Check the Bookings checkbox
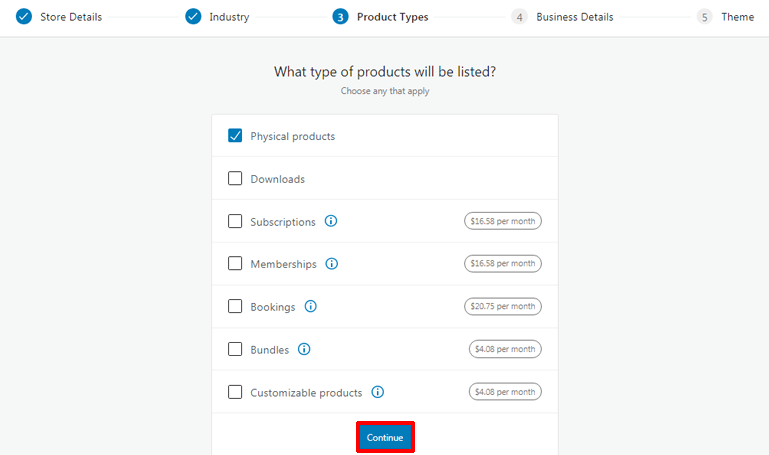Viewport: 769px width, 455px height. 235,307
